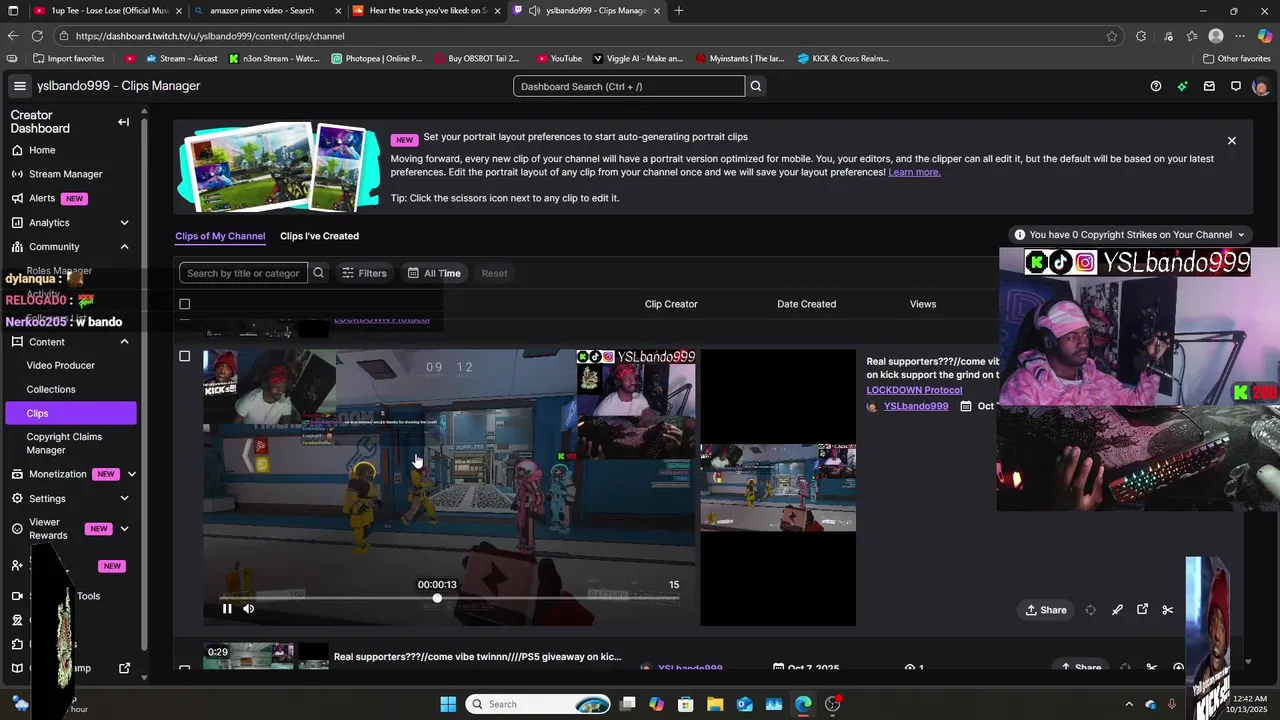The width and height of the screenshot is (1280, 720).
Task: Tick the select-all clips checkbox in the header
Action: click(184, 304)
